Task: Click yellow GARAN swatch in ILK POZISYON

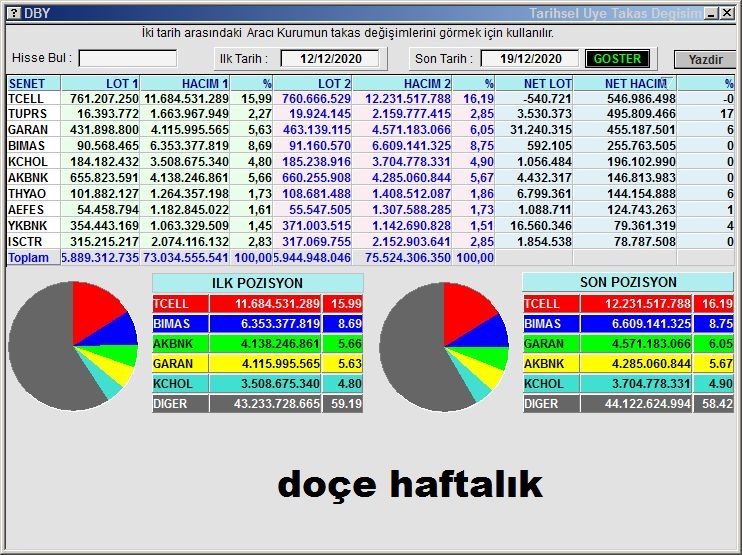Action: point(180,363)
